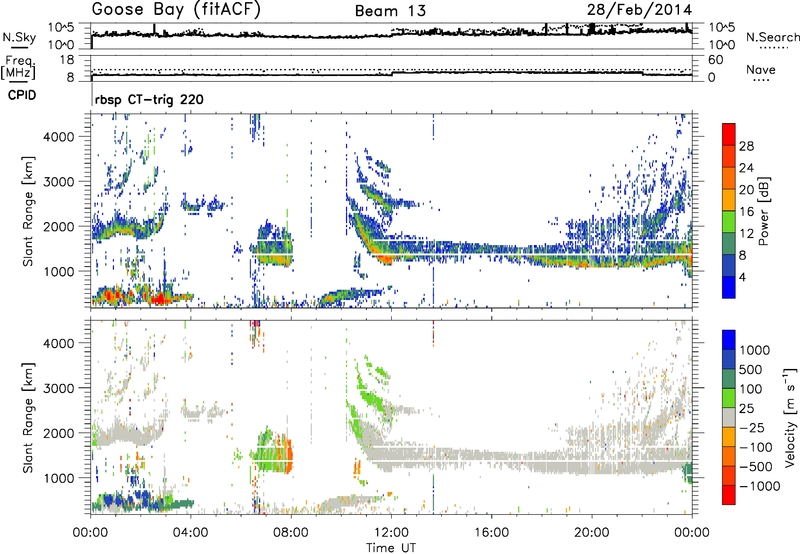Click the 'Slant Range [km]' label of velocity panel
This screenshot has width=800, height=554.
pyautogui.click(x=28, y=417)
